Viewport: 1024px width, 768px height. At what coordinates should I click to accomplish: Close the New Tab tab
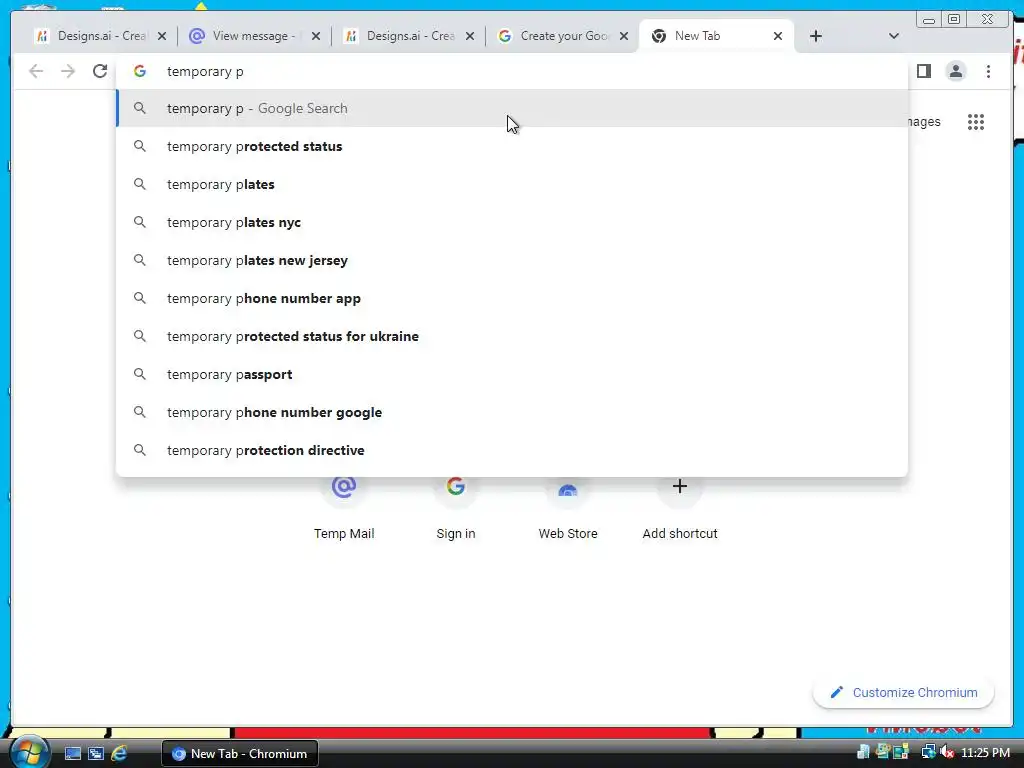click(x=778, y=37)
